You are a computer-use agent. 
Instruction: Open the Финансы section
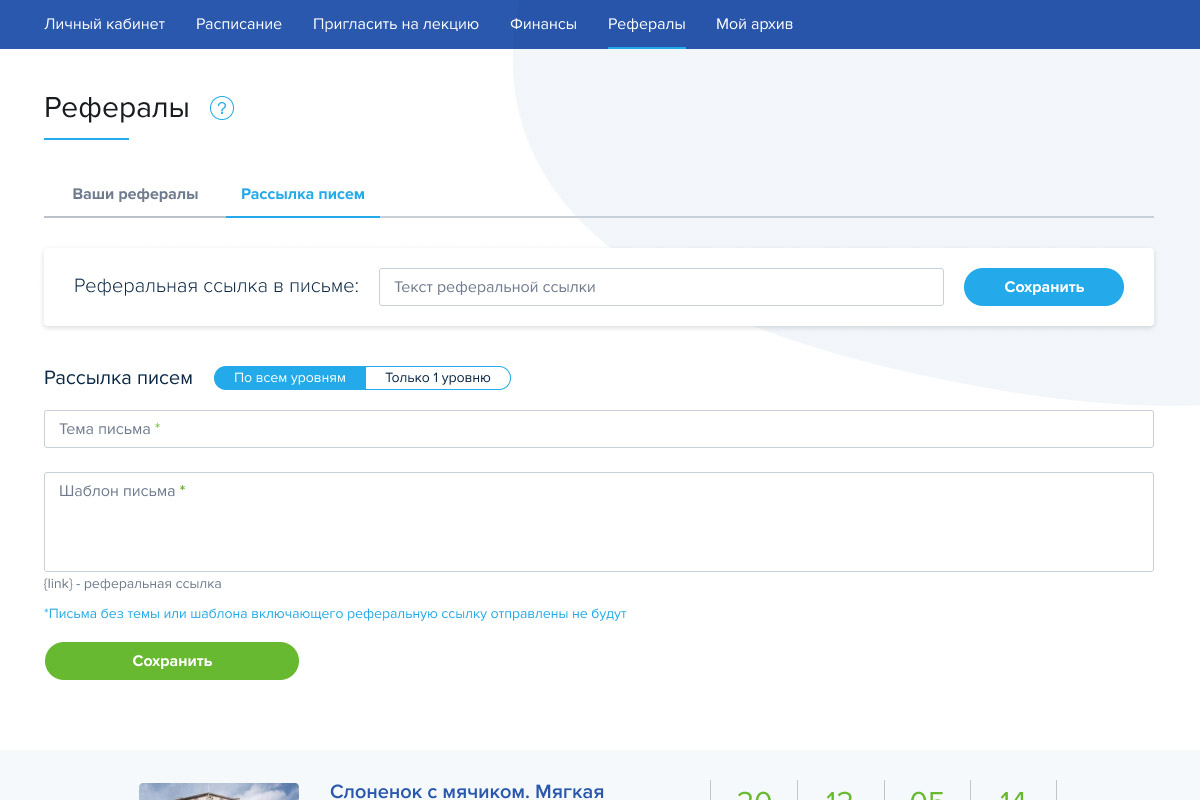(x=543, y=24)
